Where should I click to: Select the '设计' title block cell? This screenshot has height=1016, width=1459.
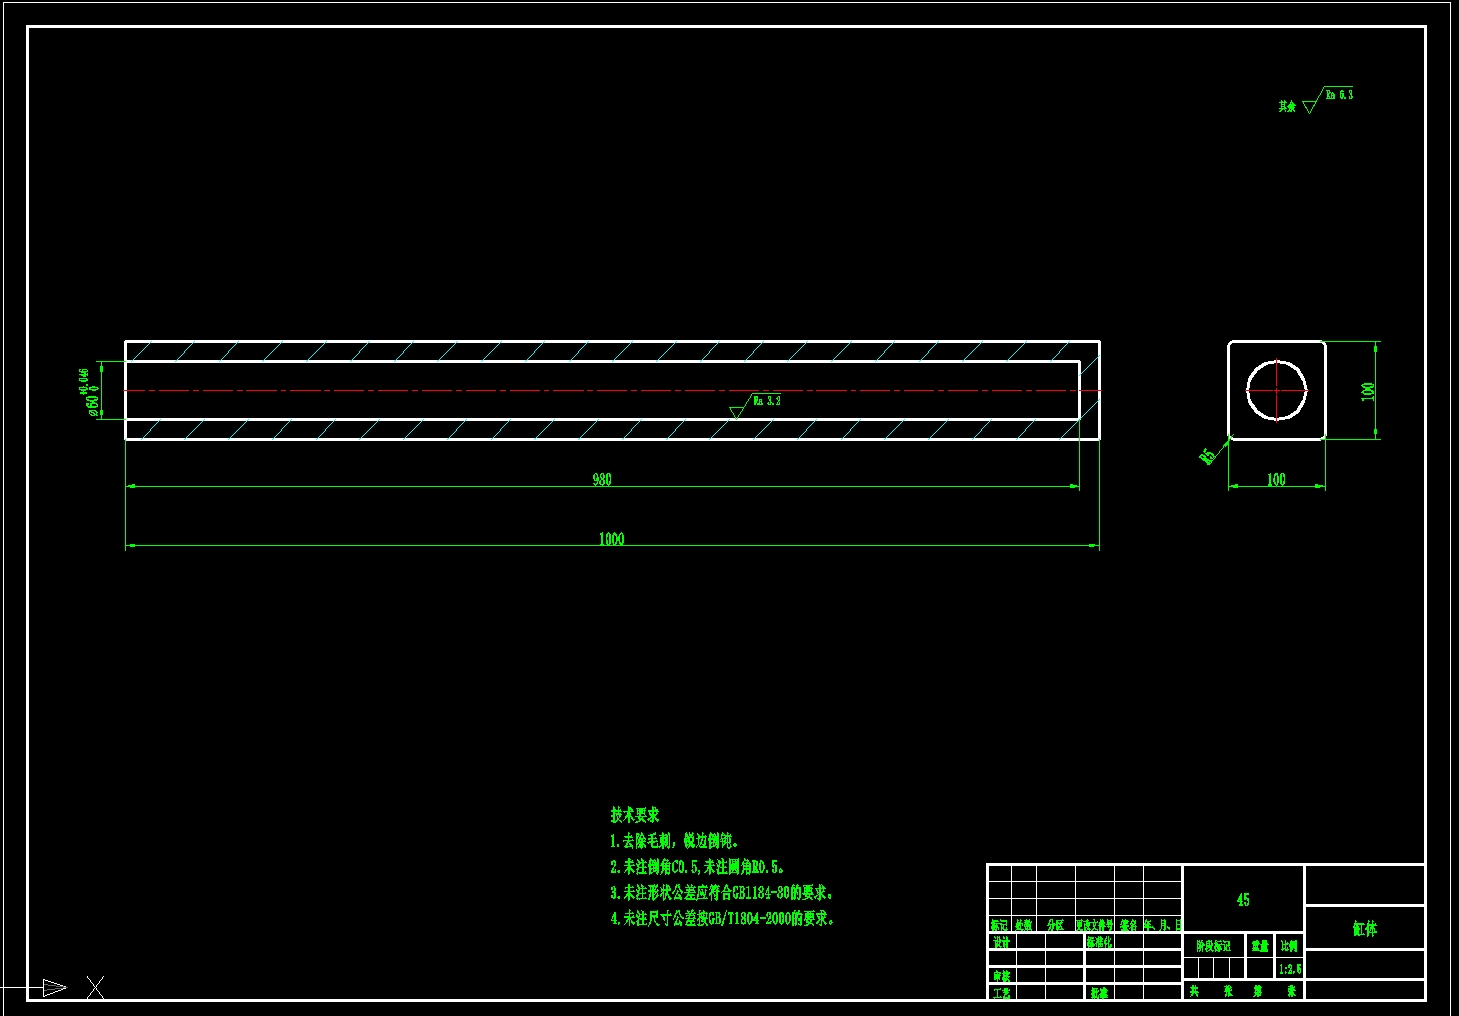(x=1001, y=942)
